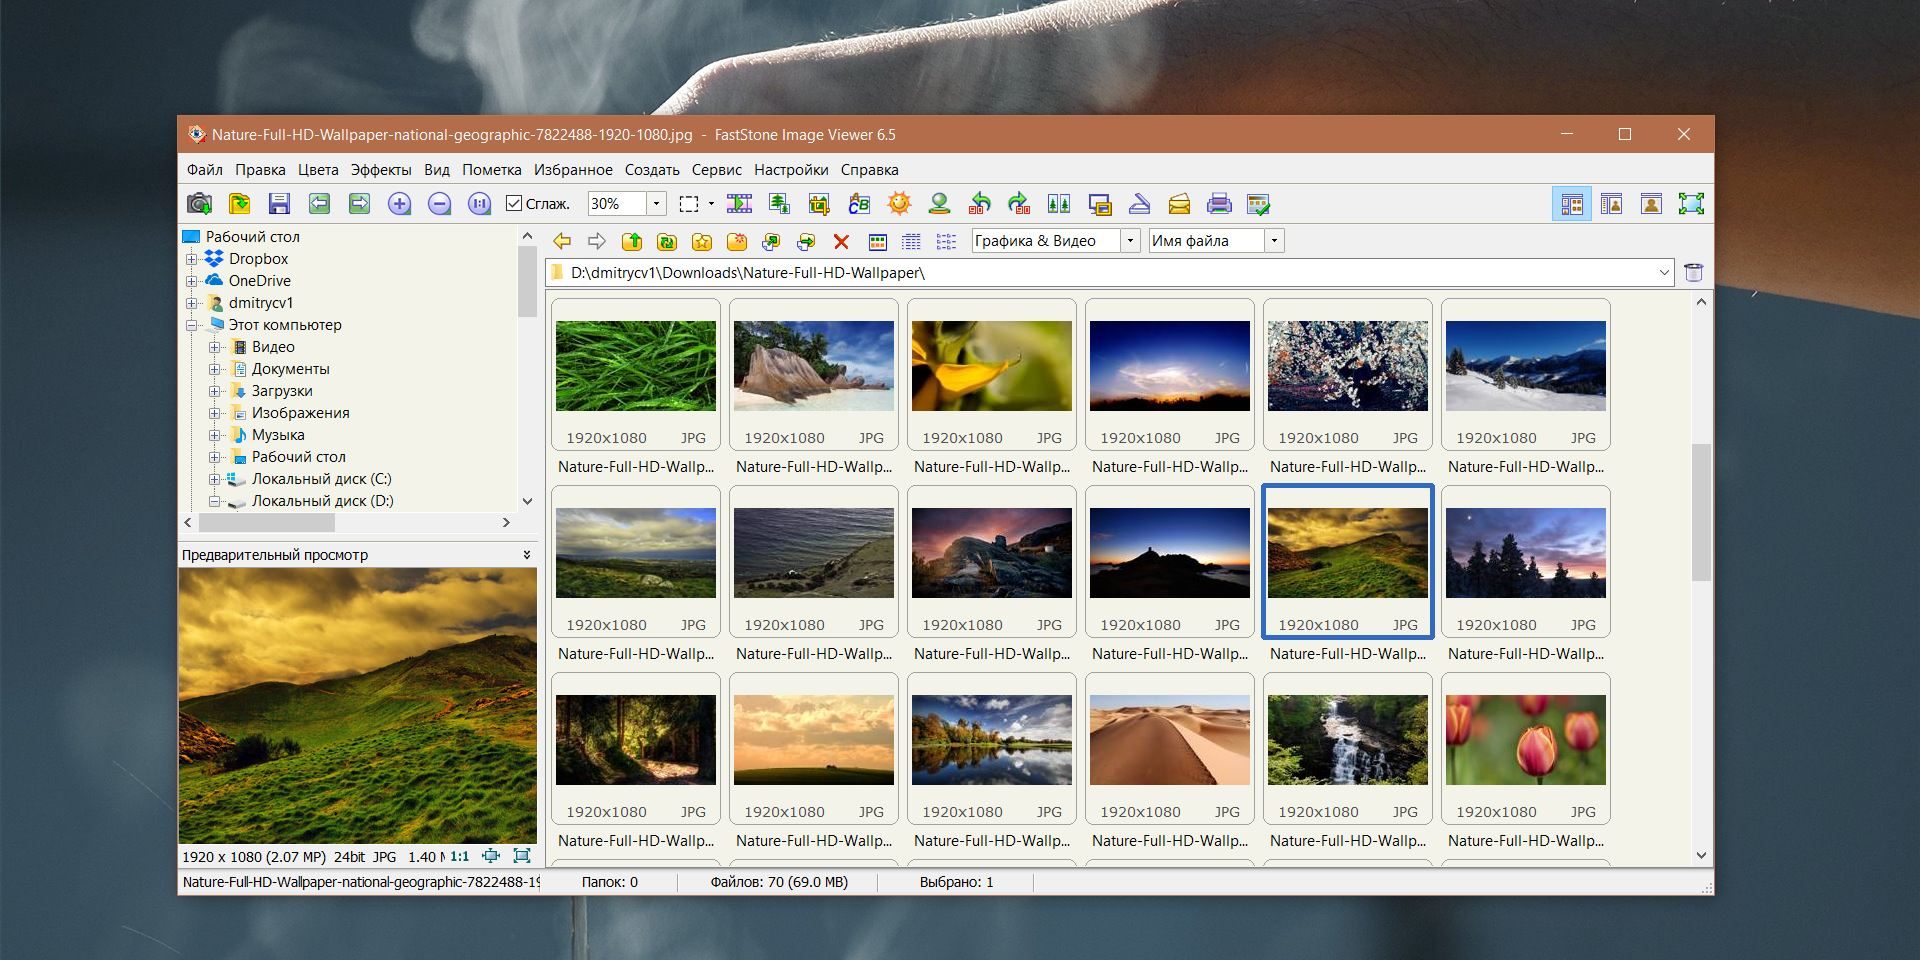The width and height of the screenshot is (1920, 960).
Task: Expand the Dropbox tree node
Action: [192, 259]
